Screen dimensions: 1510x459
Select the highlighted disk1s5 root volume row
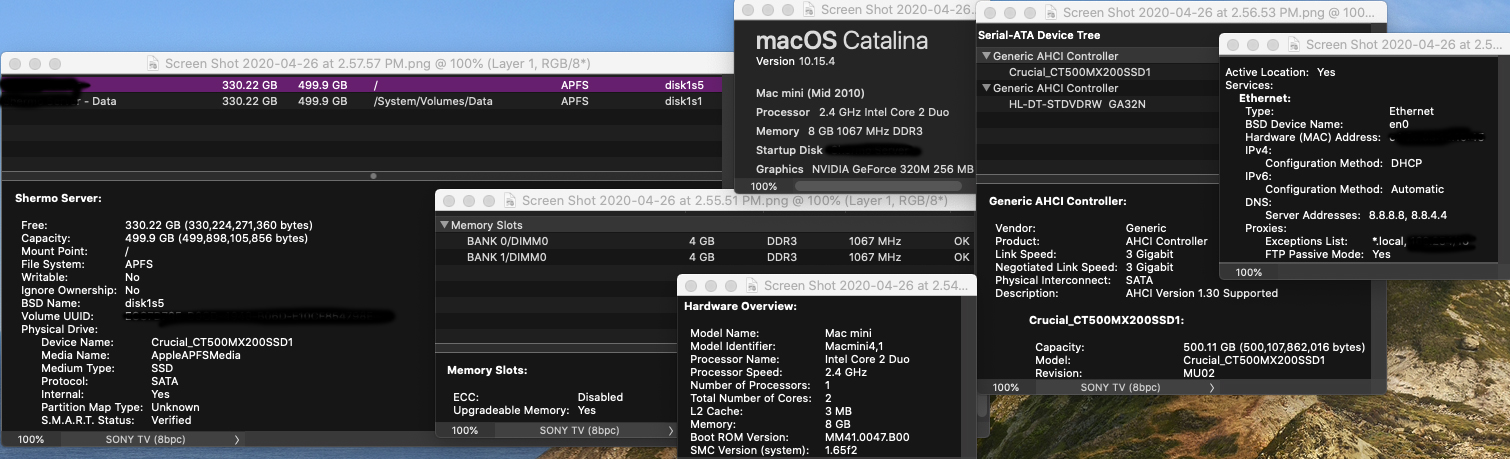[361, 85]
